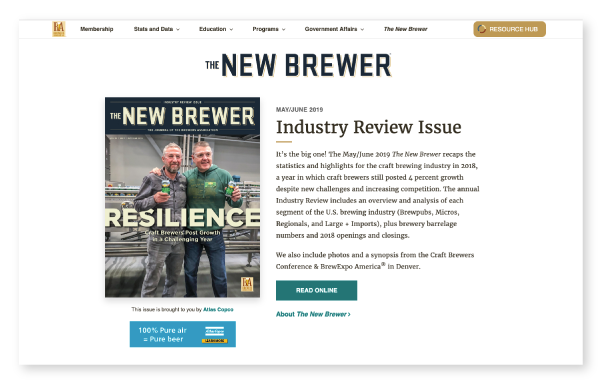Click the Resource Hub circular icon
The height and width of the screenshot is (388, 600).
482,29
